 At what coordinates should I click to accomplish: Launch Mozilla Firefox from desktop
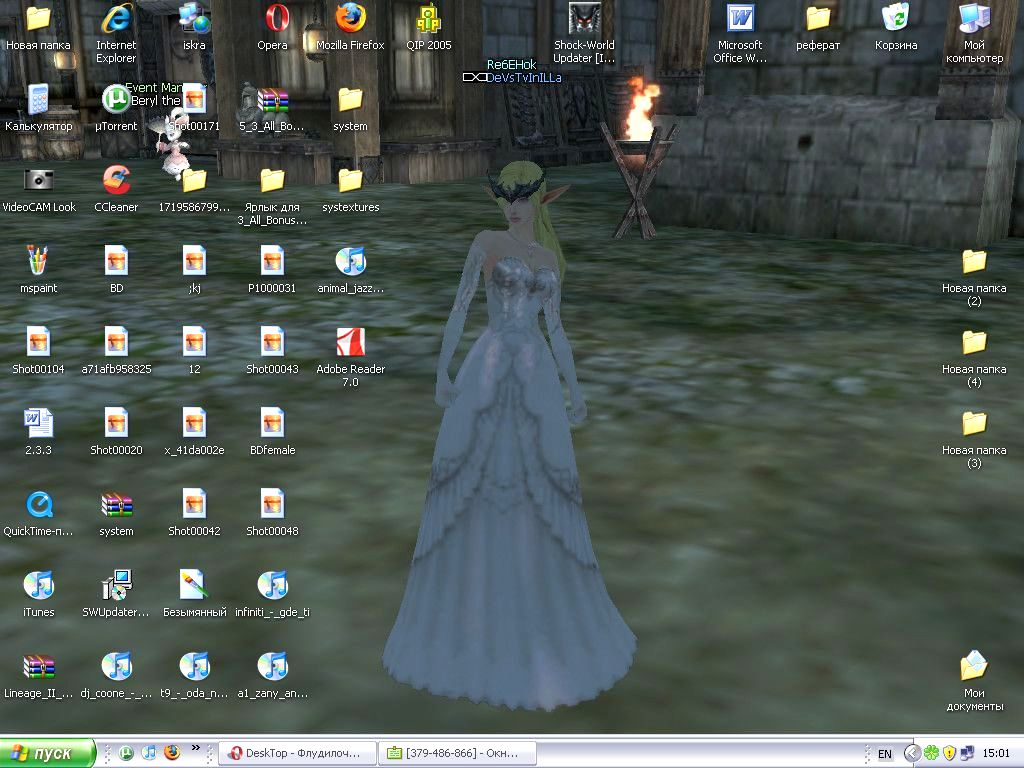point(350,20)
